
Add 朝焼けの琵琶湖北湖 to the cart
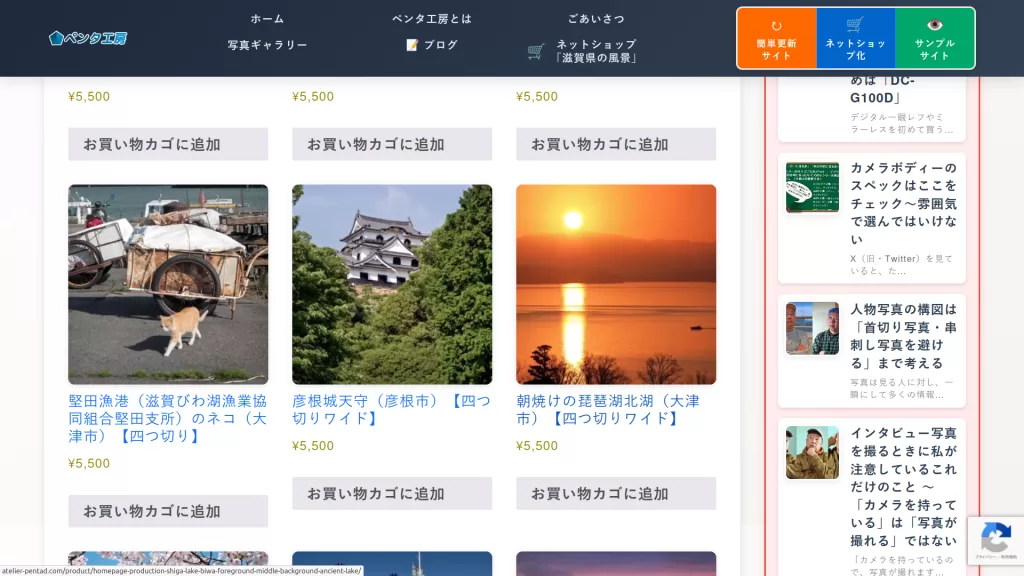pos(616,494)
